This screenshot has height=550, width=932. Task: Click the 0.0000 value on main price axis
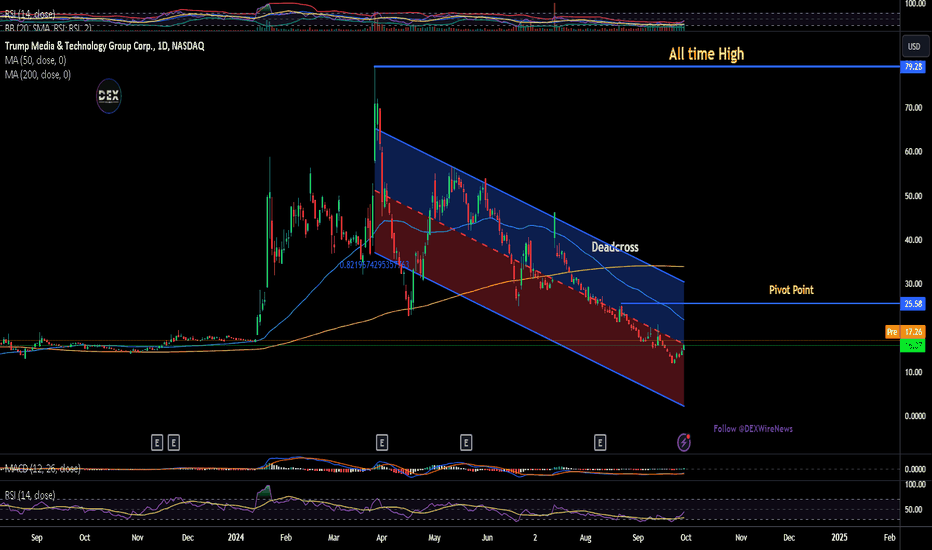pyautogui.click(x=915, y=416)
